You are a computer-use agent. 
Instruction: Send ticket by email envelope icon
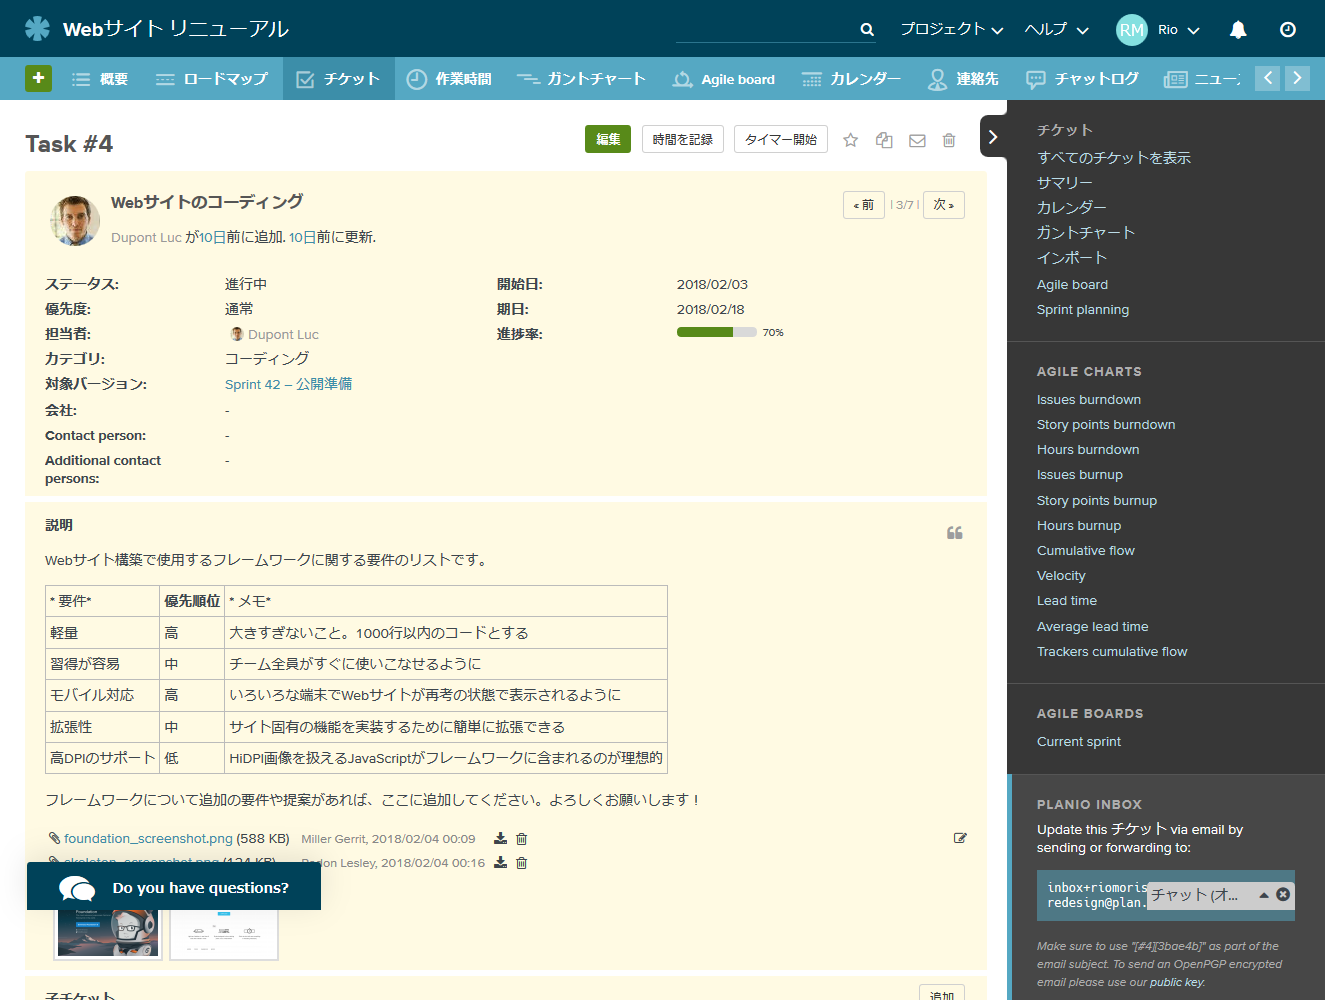coord(917,140)
